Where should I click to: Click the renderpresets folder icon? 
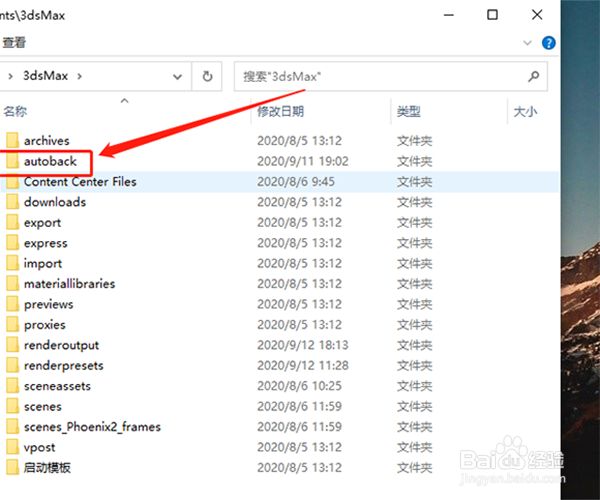pos(12,365)
